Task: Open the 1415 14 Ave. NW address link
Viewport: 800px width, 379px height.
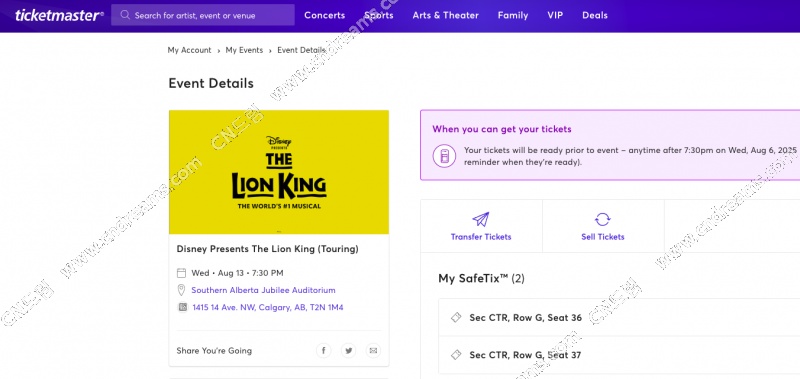Action: coord(267,308)
